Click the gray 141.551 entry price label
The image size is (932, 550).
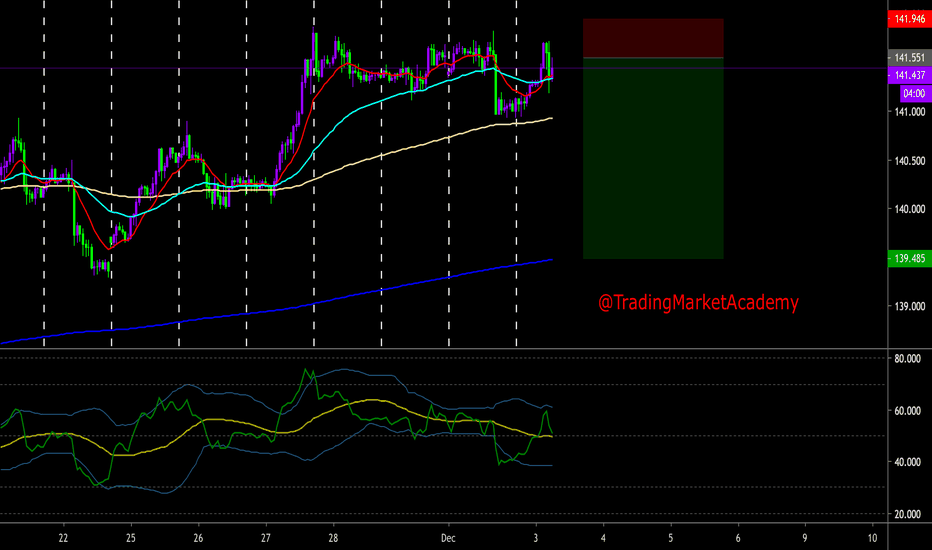point(909,58)
